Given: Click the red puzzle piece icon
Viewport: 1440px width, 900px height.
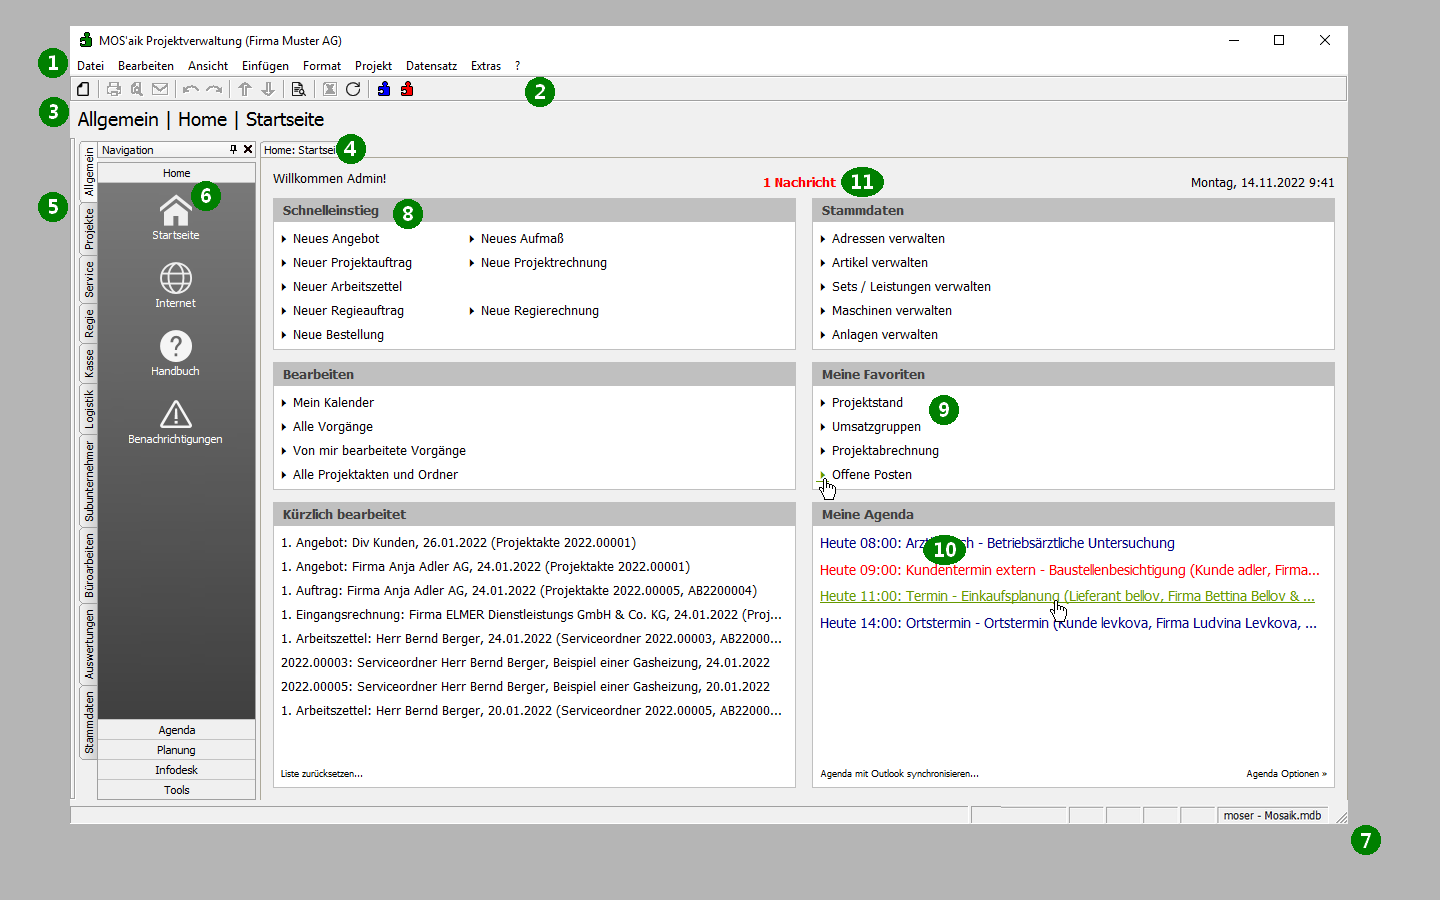Looking at the screenshot, I should pyautogui.click(x=407, y=89).
